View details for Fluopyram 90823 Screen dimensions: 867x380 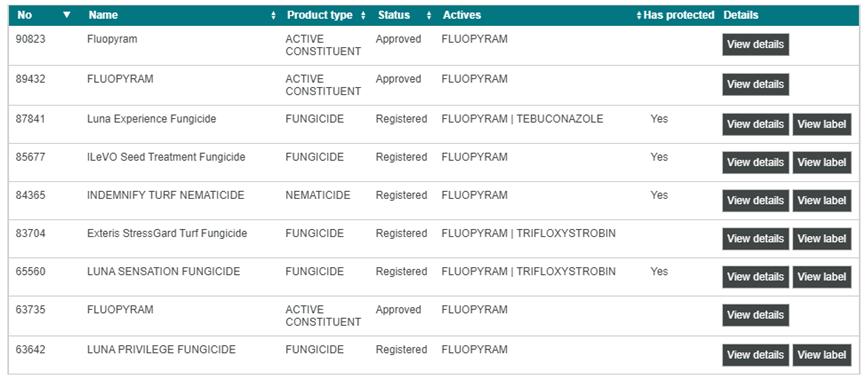pyautogui.click(x=755, y=45)
